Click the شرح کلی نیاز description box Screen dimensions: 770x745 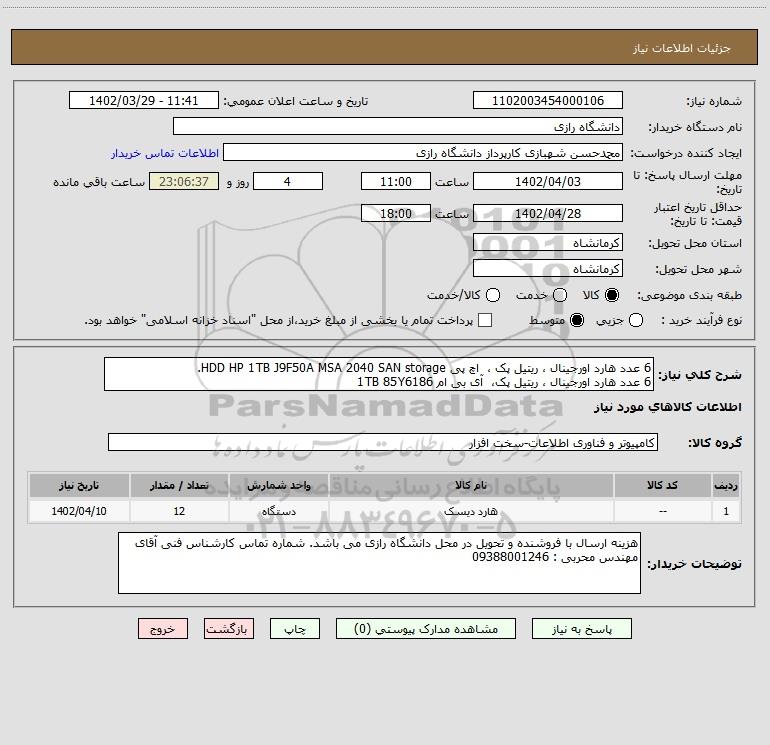pyautogui.click(x=379, y=373)
